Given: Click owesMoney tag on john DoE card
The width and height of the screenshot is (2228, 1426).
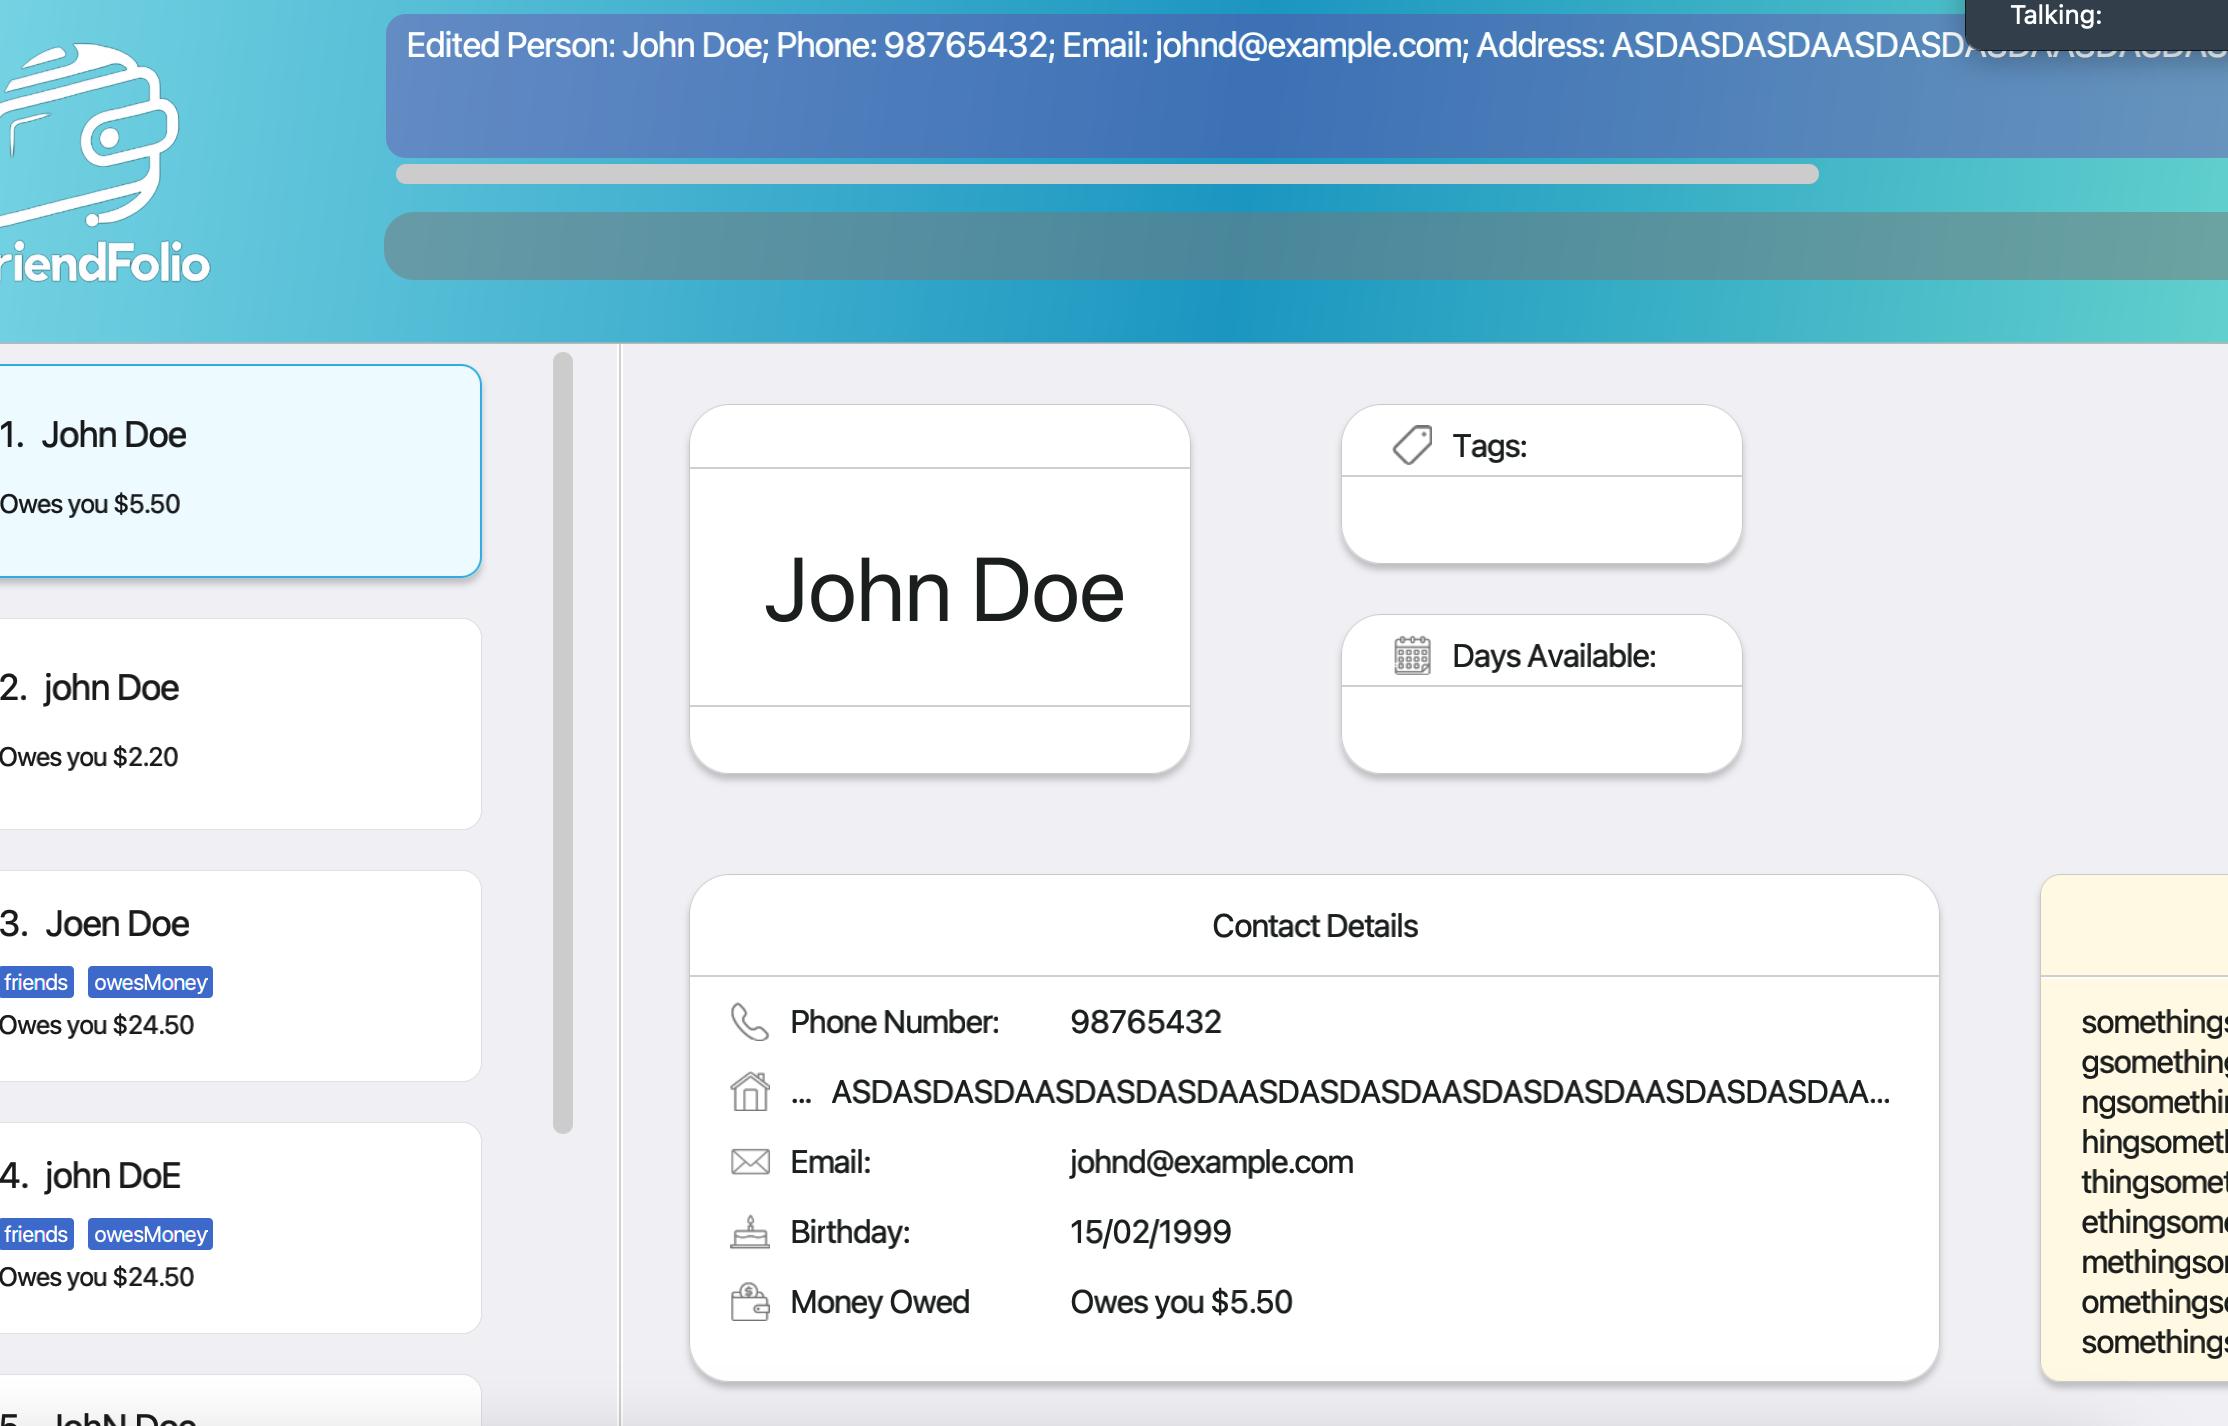Looking at the screenshot, I should tap(150, 1234).
